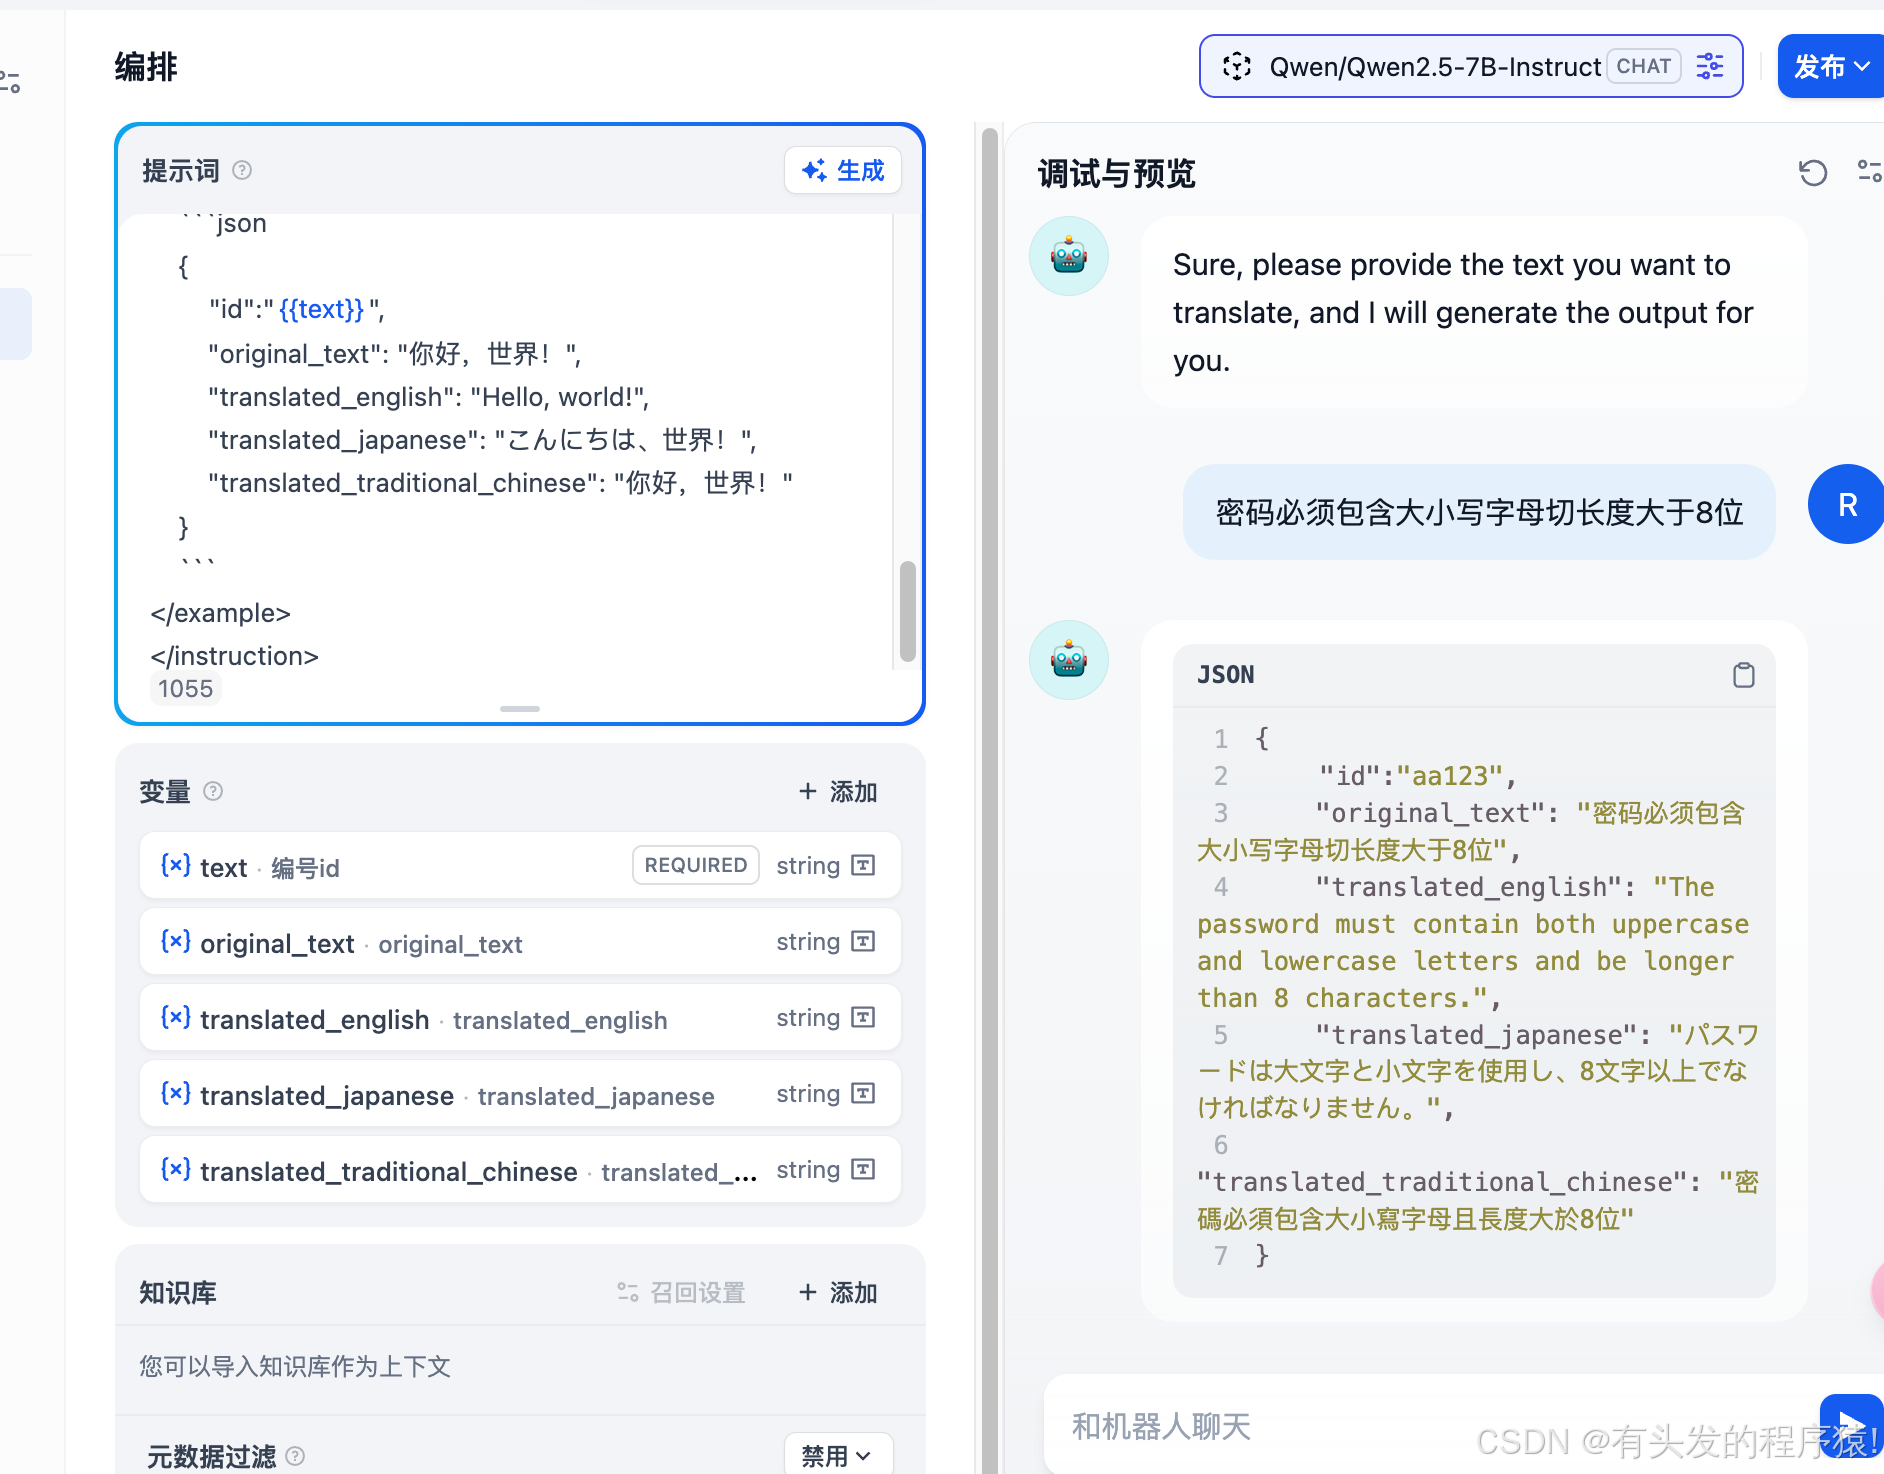Click help icon next to 变量
The width and height of the screenshot is (1884, 1474).
click(213, 791)
